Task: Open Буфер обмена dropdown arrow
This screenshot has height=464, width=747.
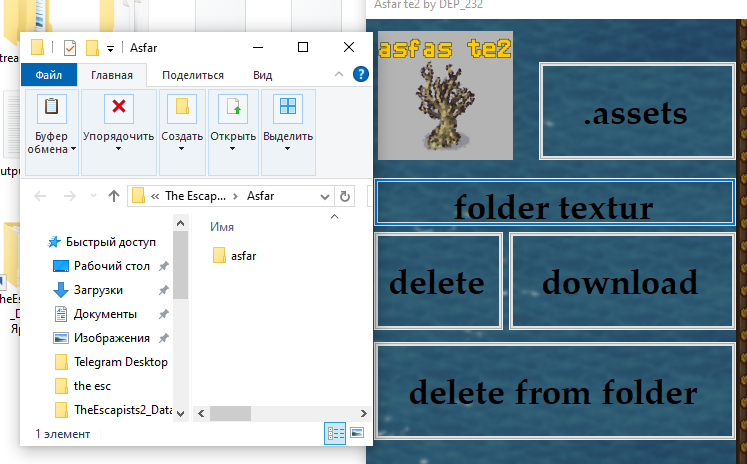Action: point(73,149)
